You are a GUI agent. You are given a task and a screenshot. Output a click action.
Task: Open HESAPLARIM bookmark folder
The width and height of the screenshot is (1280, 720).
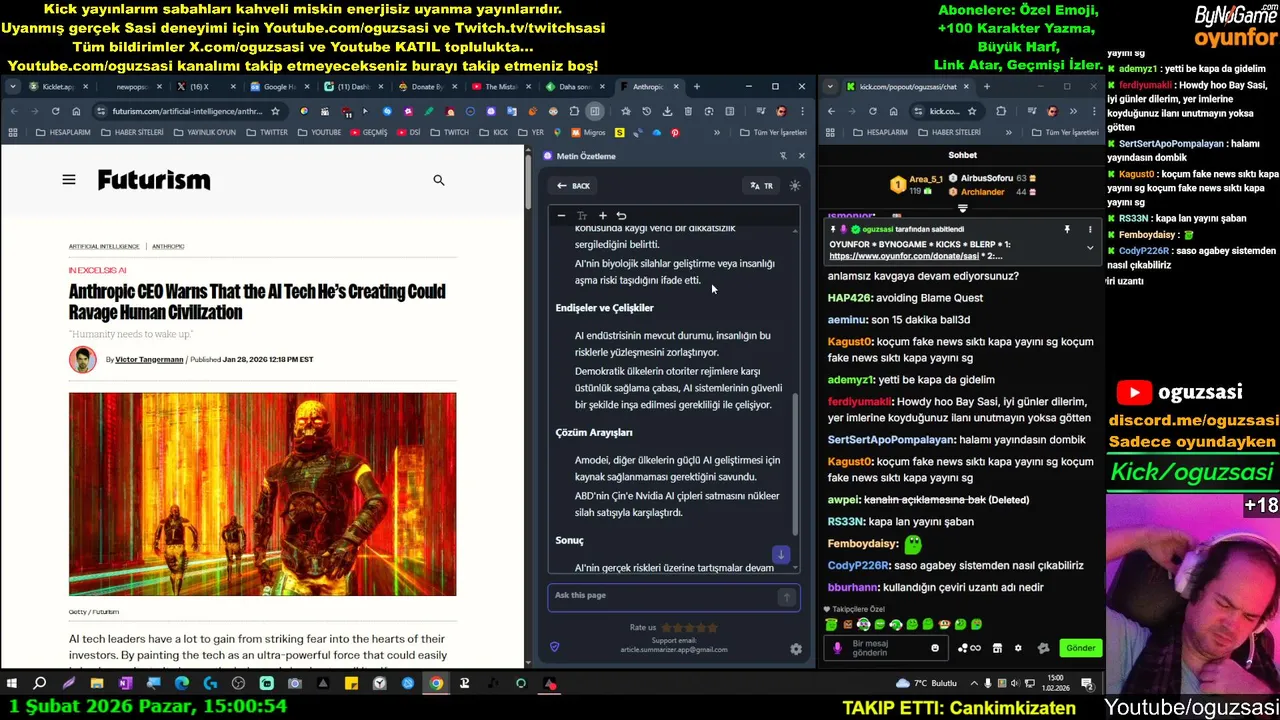coord(65,132)
